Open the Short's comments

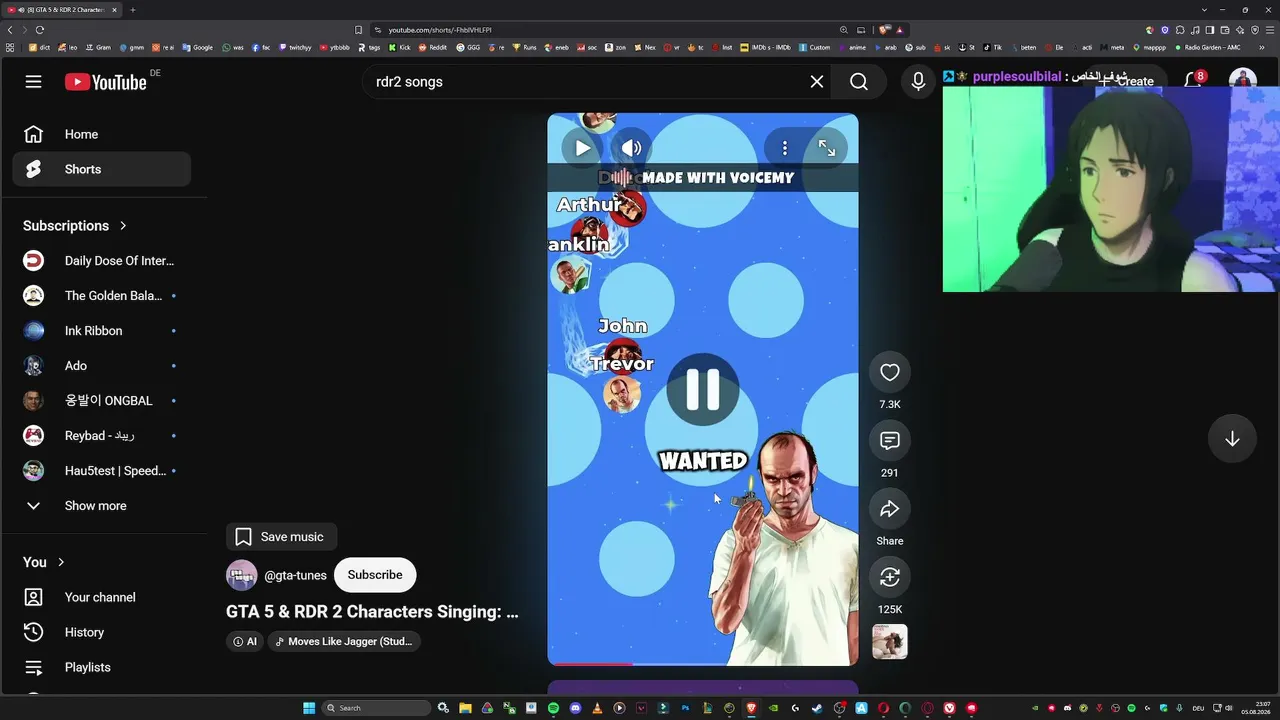(890, 441)
